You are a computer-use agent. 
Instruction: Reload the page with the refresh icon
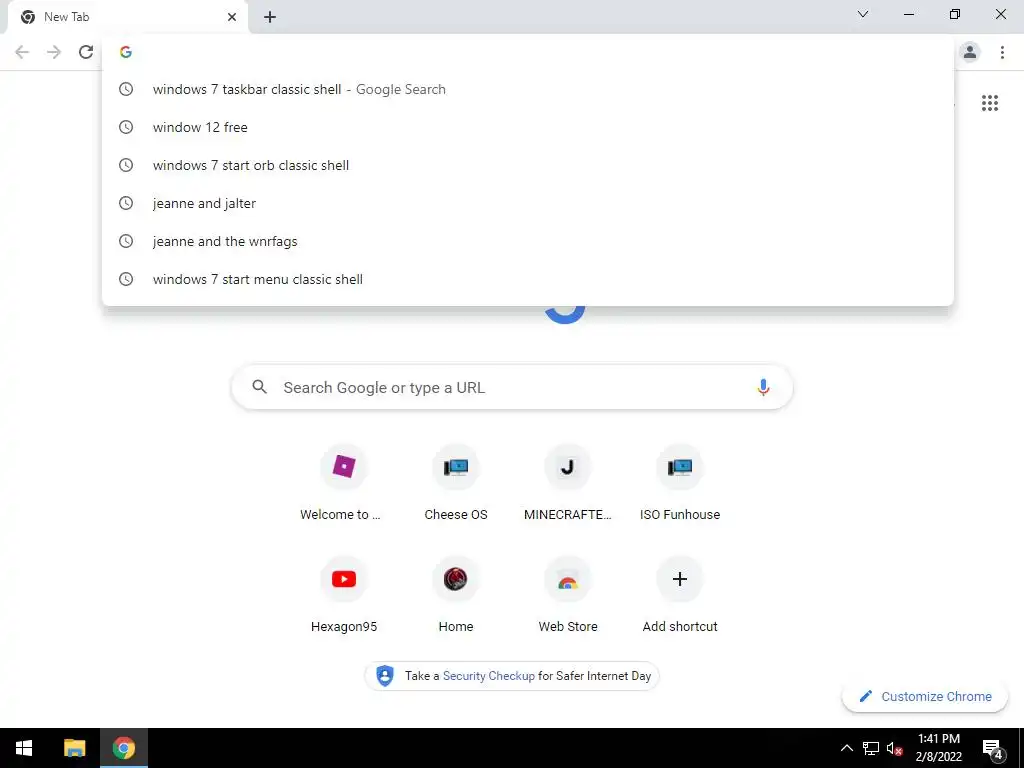(86, 52)
